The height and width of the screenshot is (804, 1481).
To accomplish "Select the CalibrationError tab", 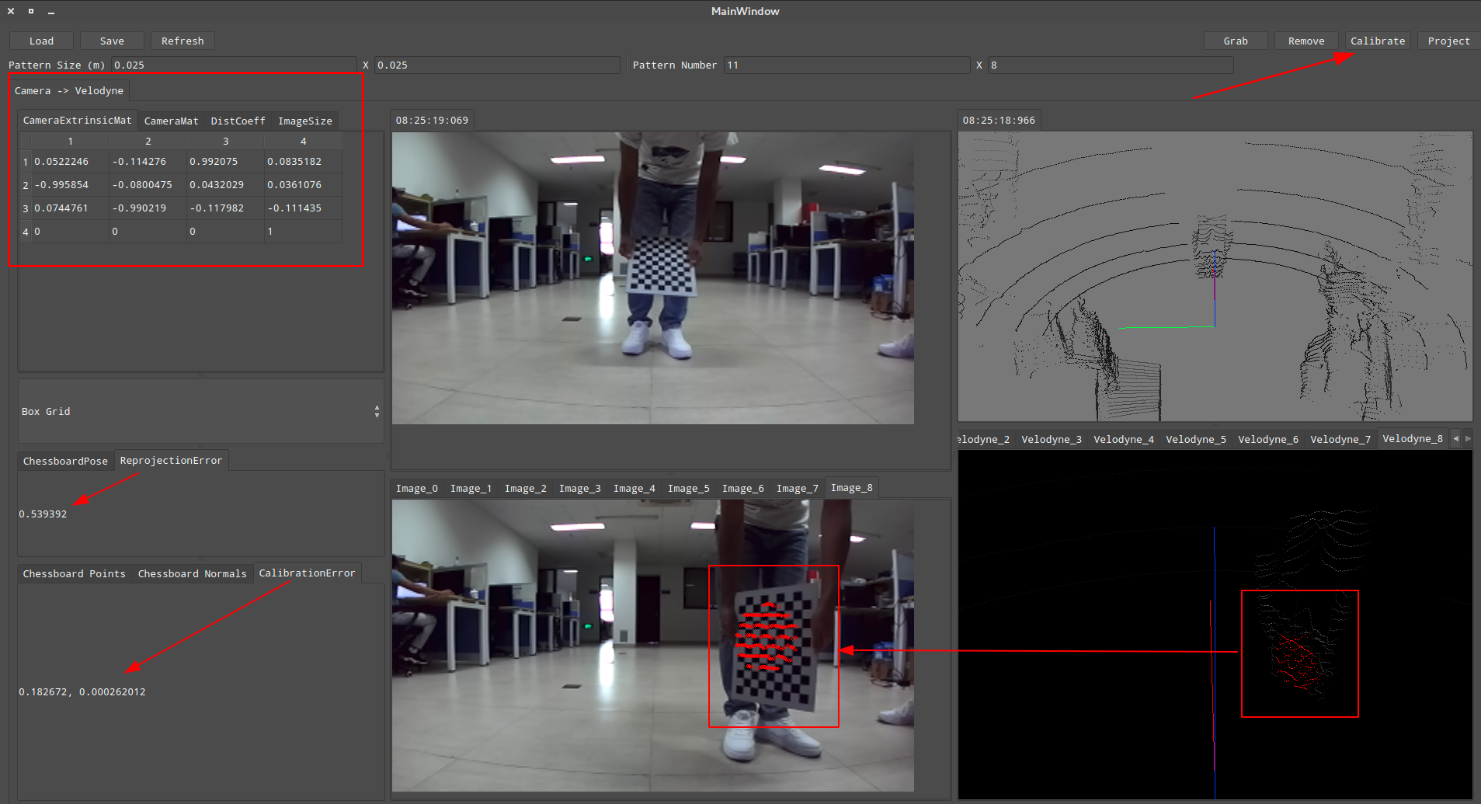I will tap(307, 573).
